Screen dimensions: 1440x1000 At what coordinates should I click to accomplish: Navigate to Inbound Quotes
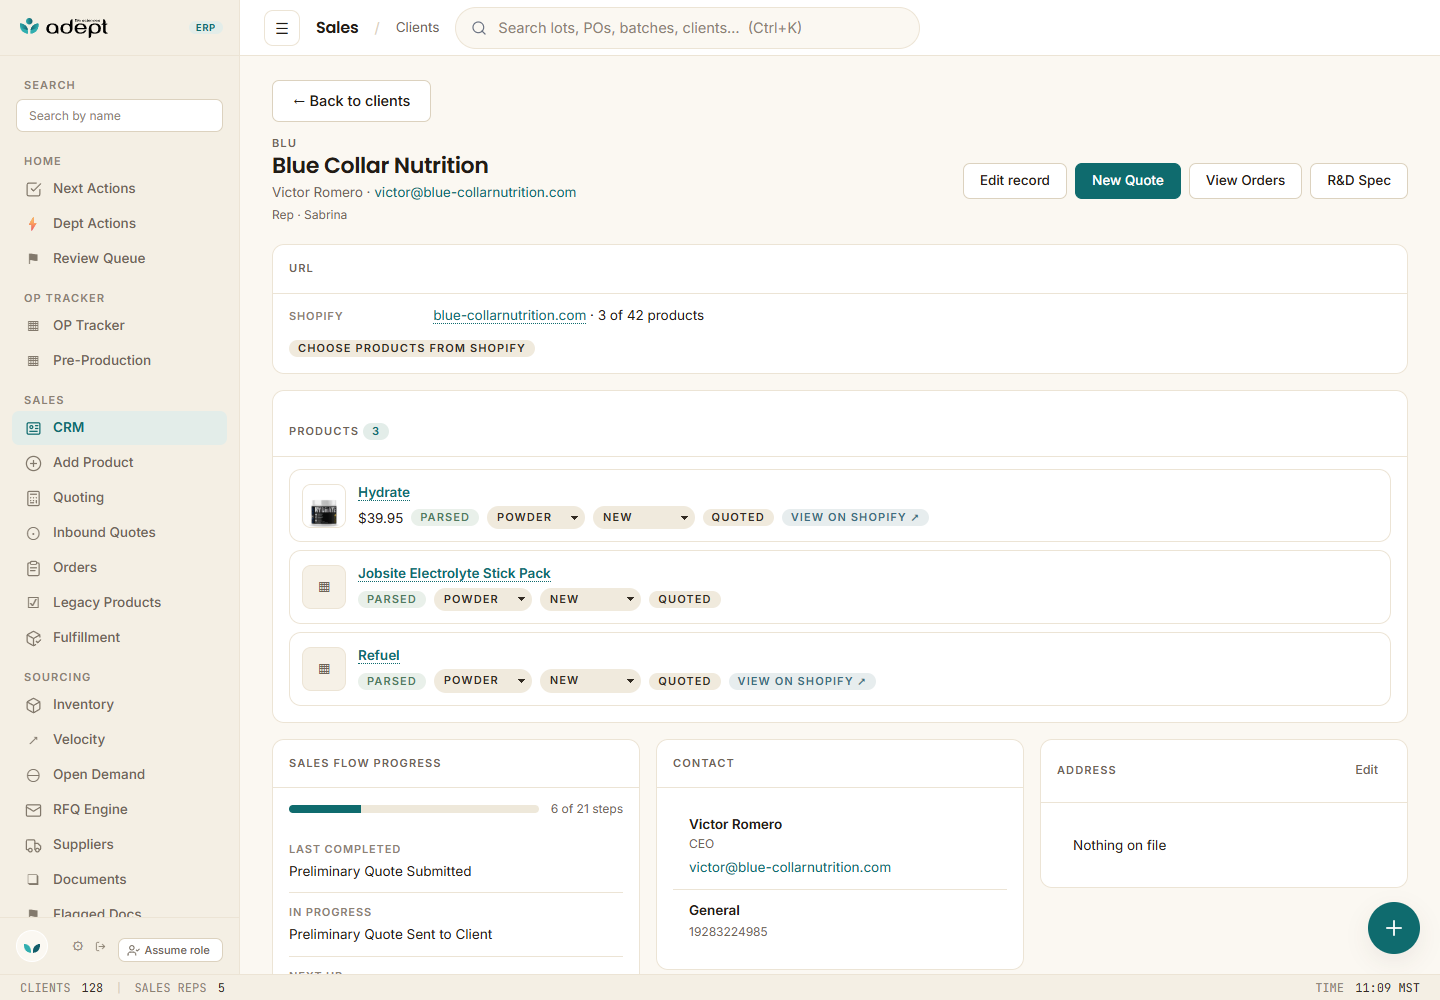coord(120,533)
